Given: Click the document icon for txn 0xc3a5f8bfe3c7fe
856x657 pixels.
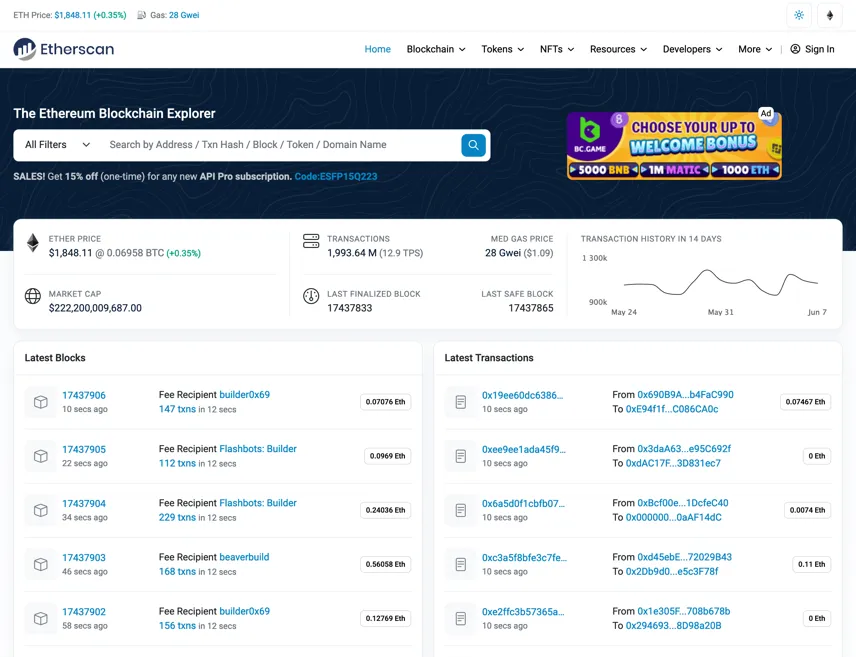Looking at the screenshot, I should [461, 564].
